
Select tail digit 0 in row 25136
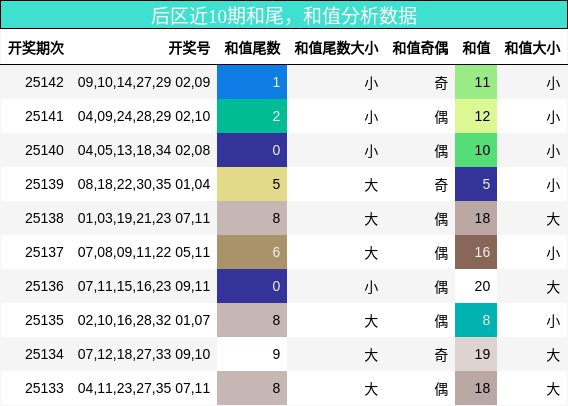coord(252,286)
